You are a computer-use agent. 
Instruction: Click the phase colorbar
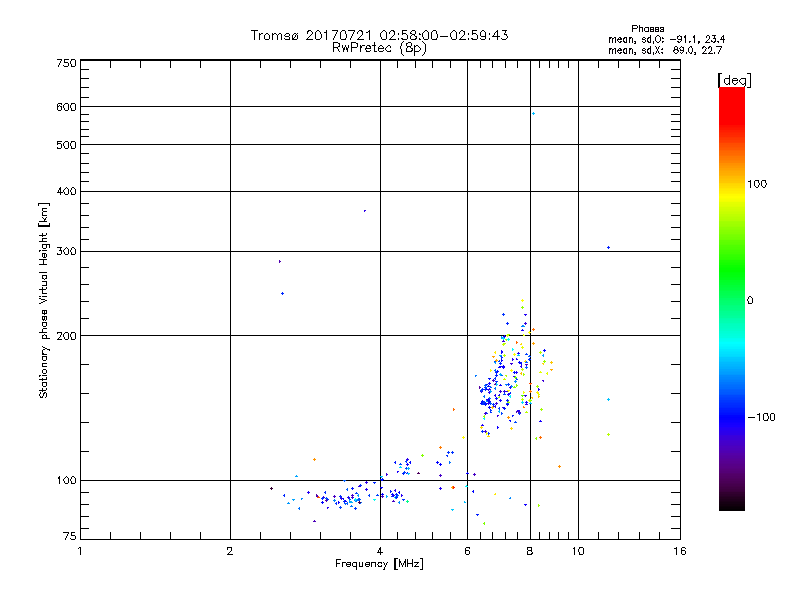click(732, 298)
